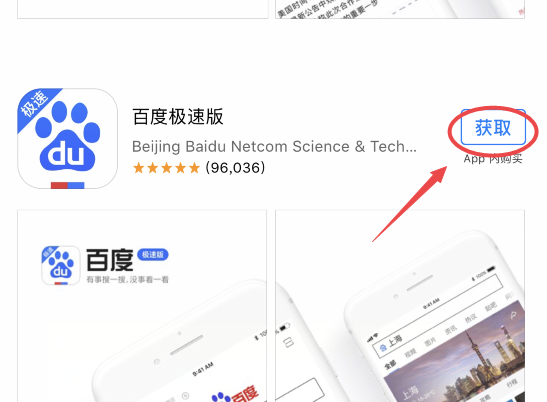Click the App 内购买 label under 获取

[493, 159]
